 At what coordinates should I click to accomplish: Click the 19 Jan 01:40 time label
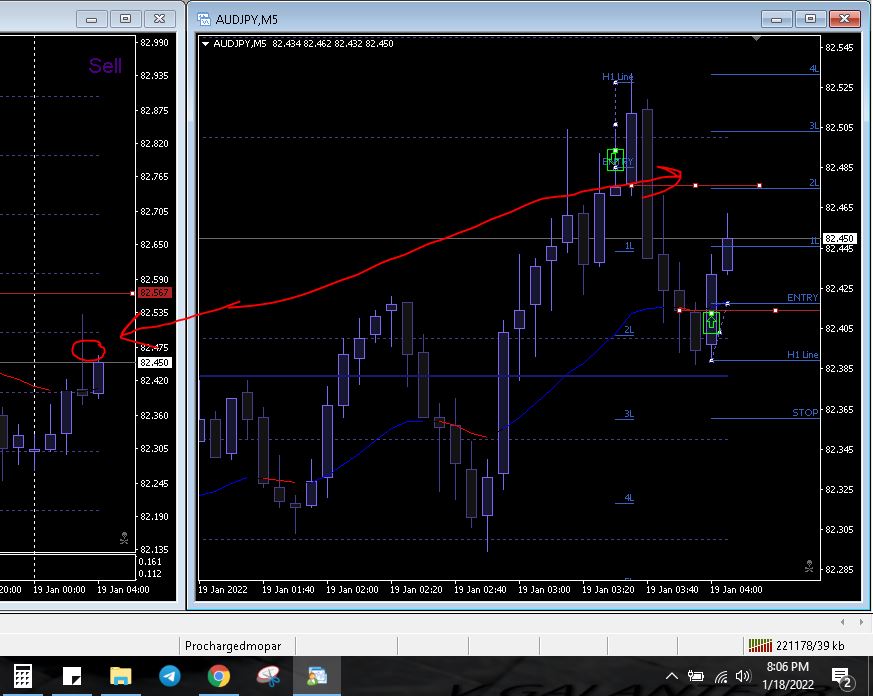click(288, 590)
